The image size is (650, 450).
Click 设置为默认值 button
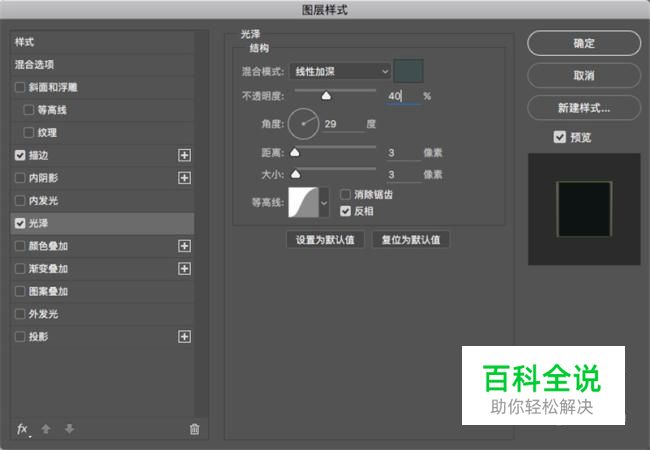coord(325,240)
